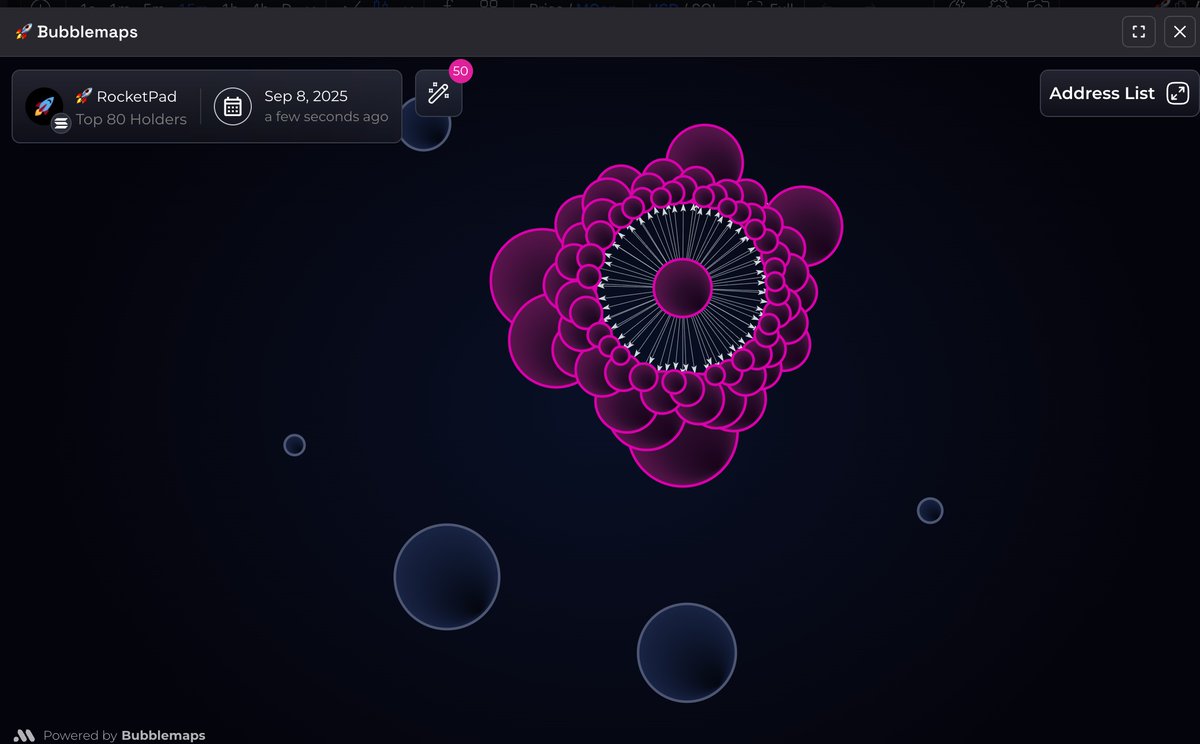Toggle fullscreen mode for Bubblemaps
This screenshot has height=744, width=1200.
[x=1138, y=31]
